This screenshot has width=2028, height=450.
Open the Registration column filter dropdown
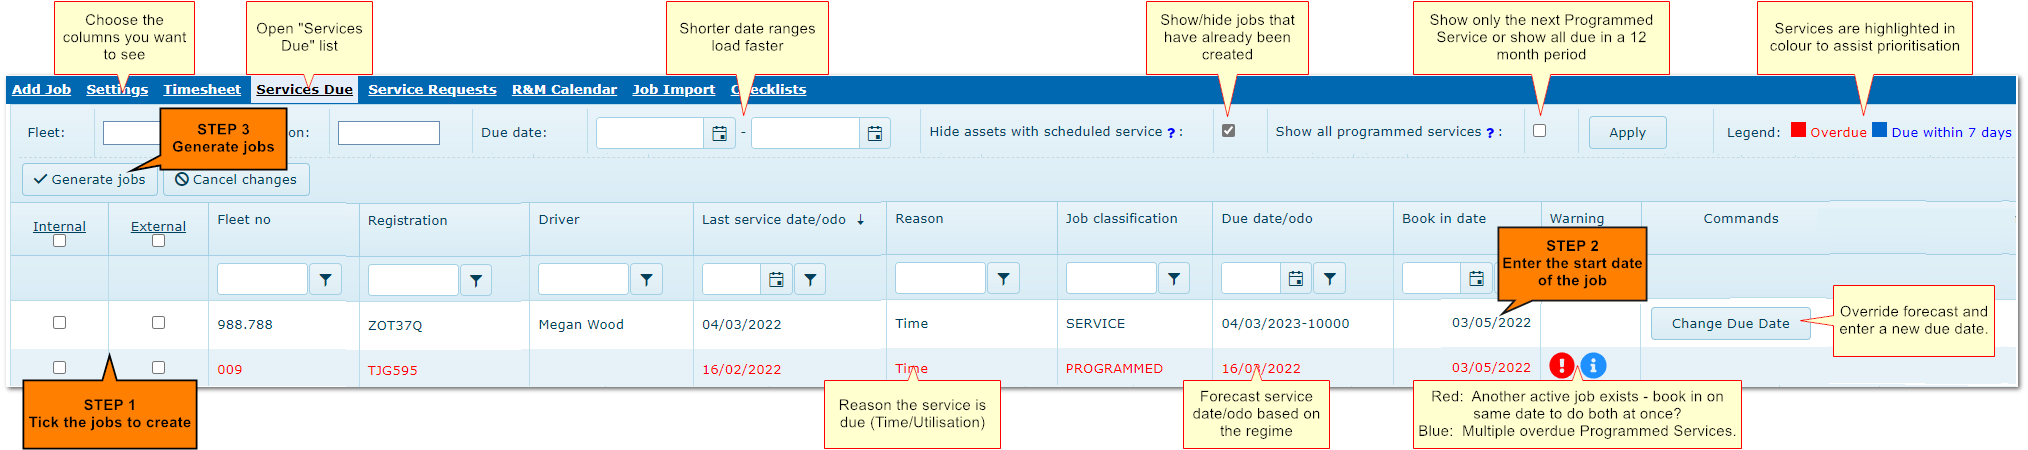click(476, 281)
